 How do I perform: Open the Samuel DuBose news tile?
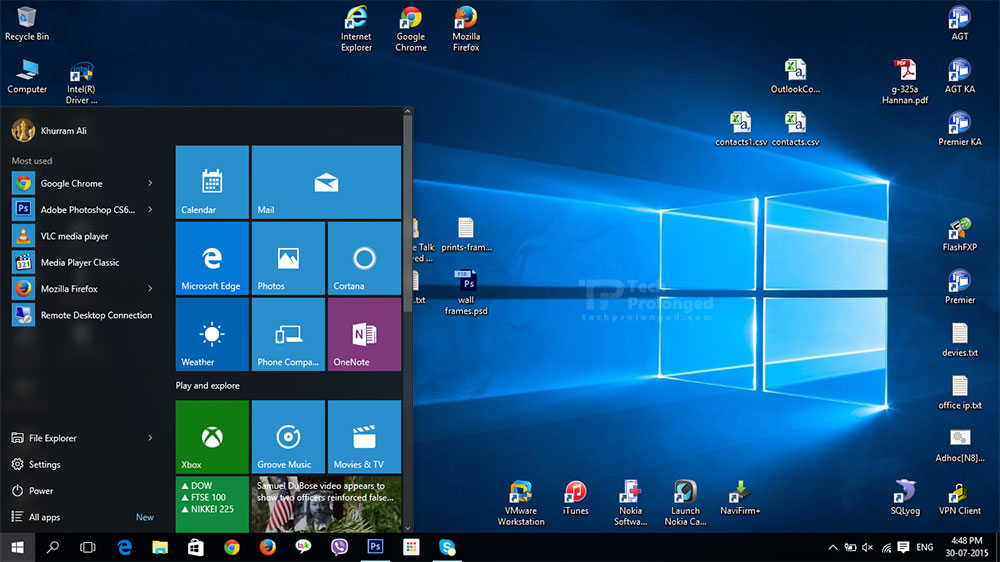tap(326, 504)
